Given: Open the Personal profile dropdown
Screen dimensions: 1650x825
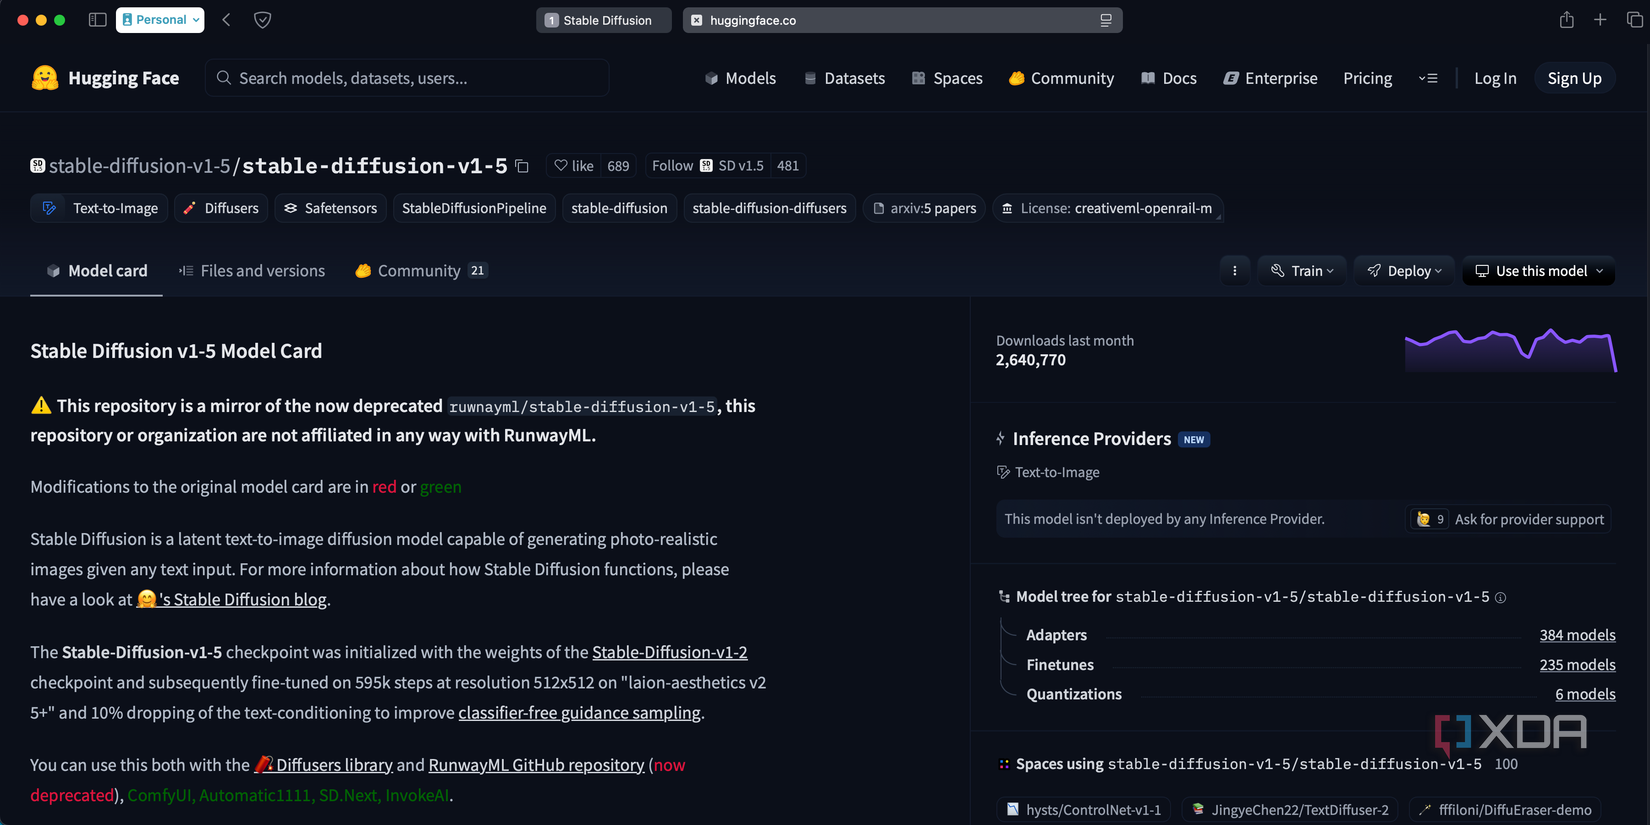Looking at the screenshot, I should (160, 20).
